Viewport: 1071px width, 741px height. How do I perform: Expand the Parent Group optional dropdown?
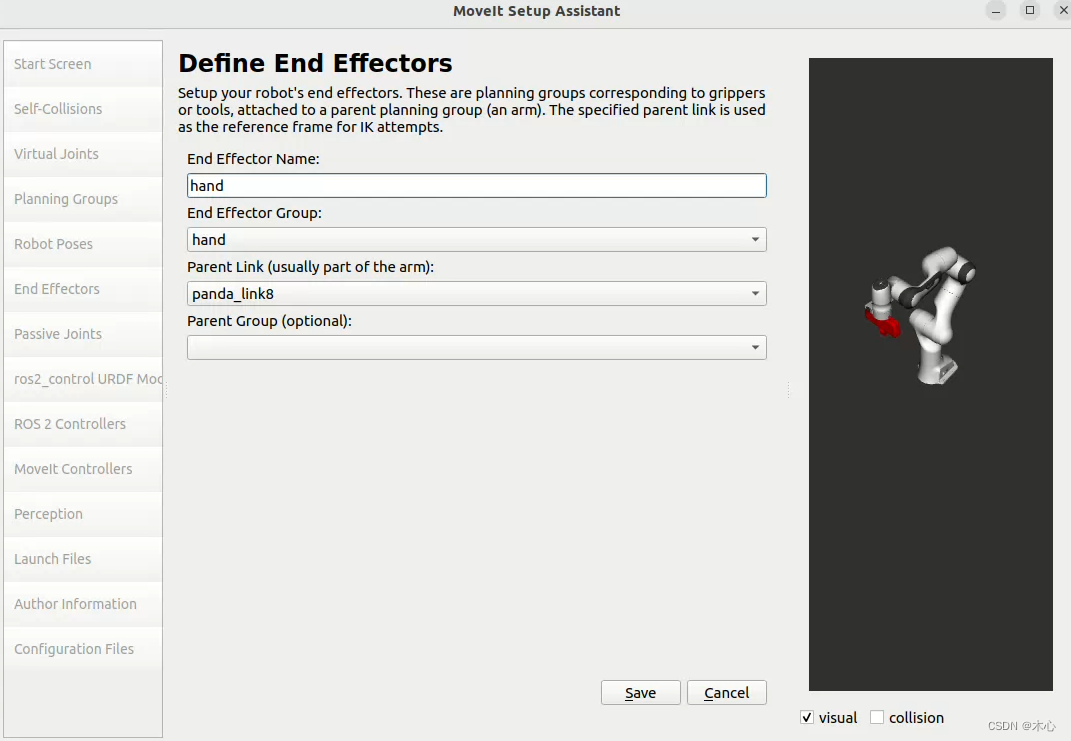pos(477,348)
